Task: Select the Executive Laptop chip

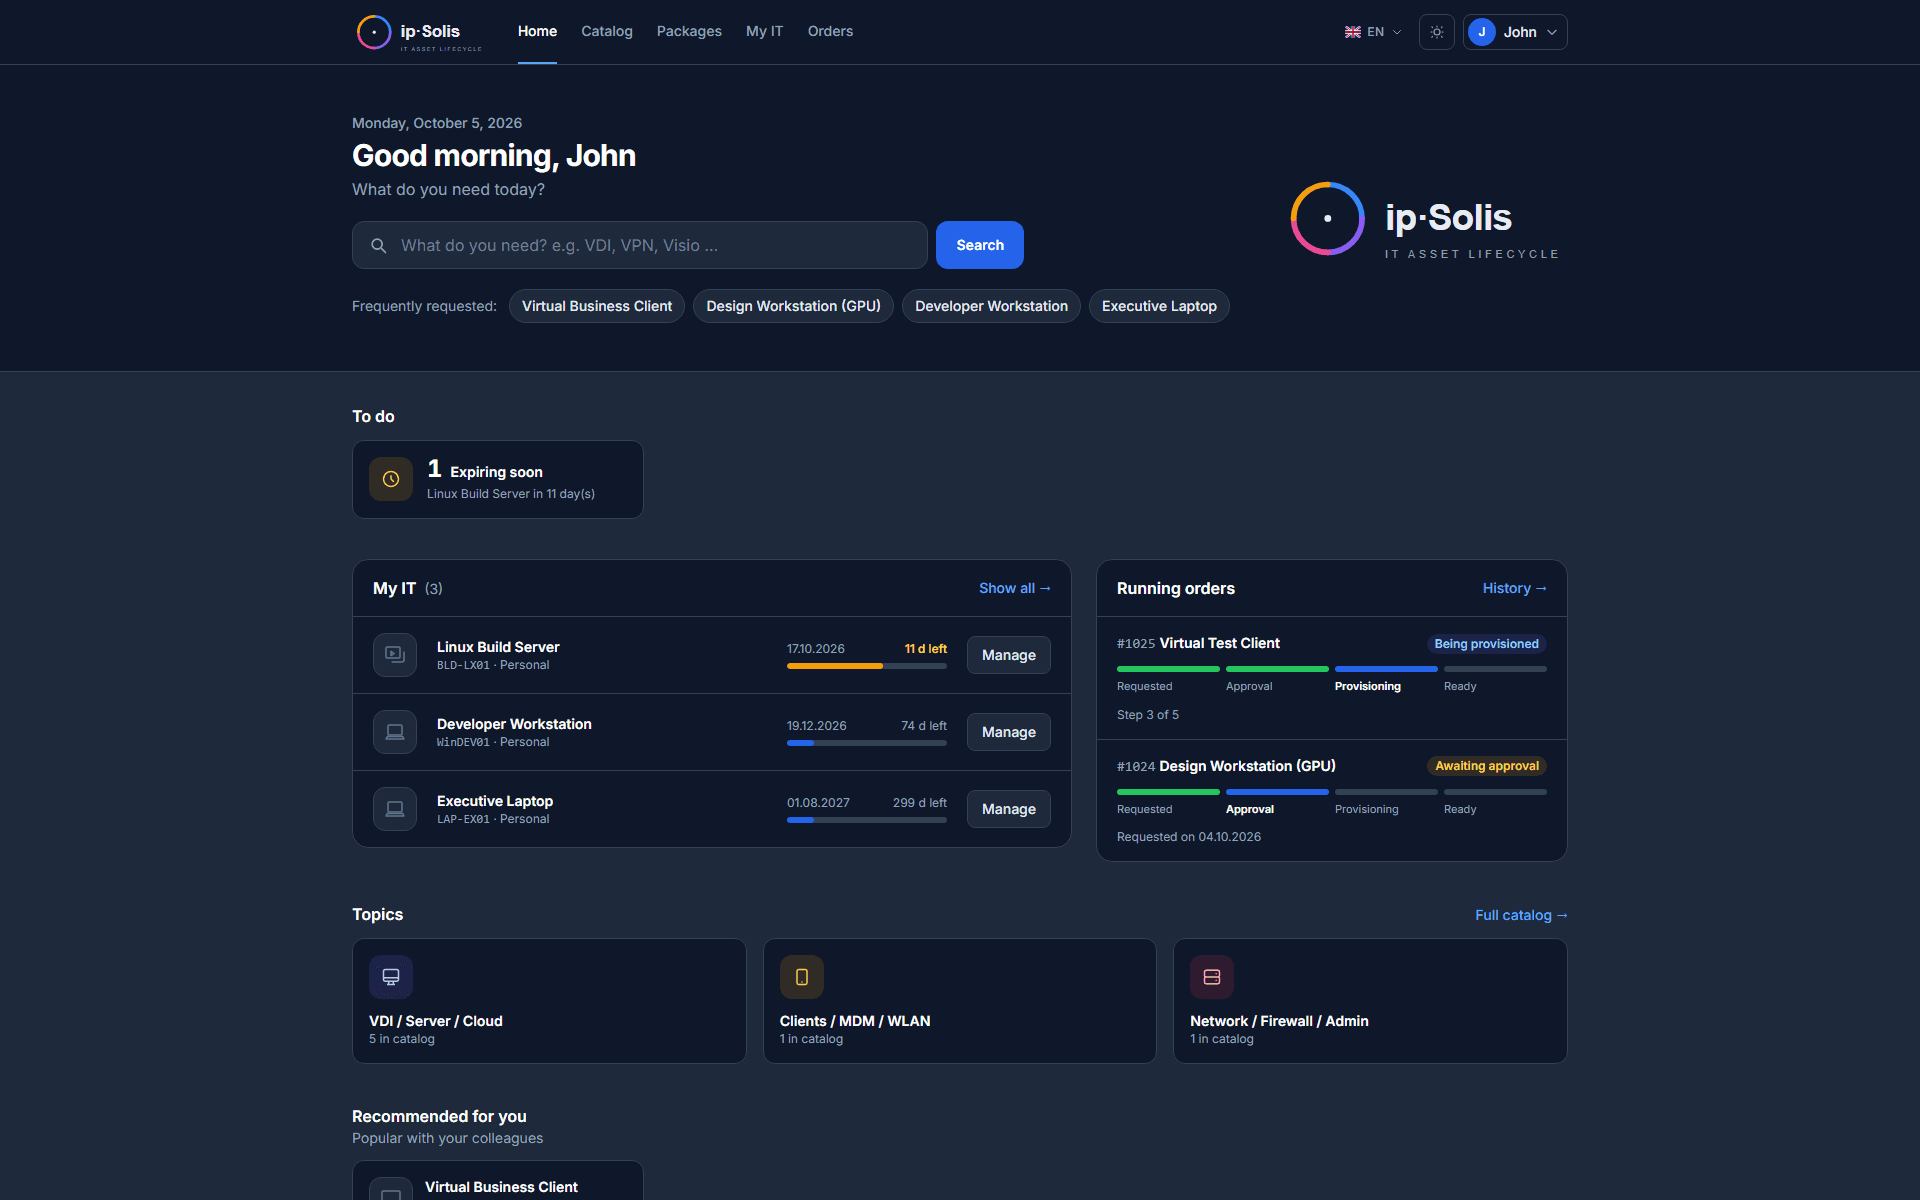Action: pos(1159,306)
